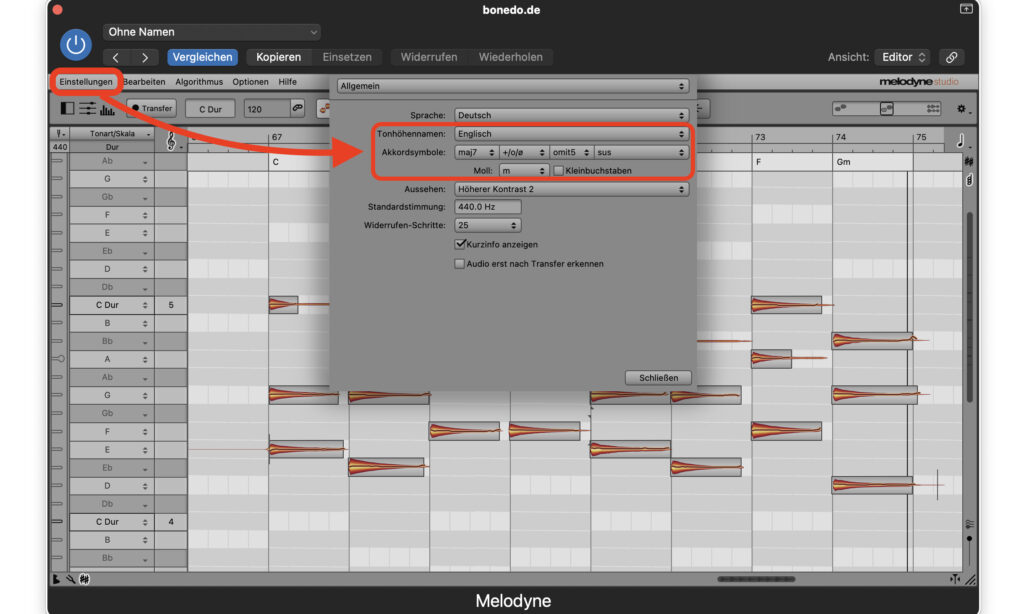Open the Moll m dropdown
Image resolution: width=1024 pixels, height=614 pixels.
pyautogui.click(x=523, y=170)
